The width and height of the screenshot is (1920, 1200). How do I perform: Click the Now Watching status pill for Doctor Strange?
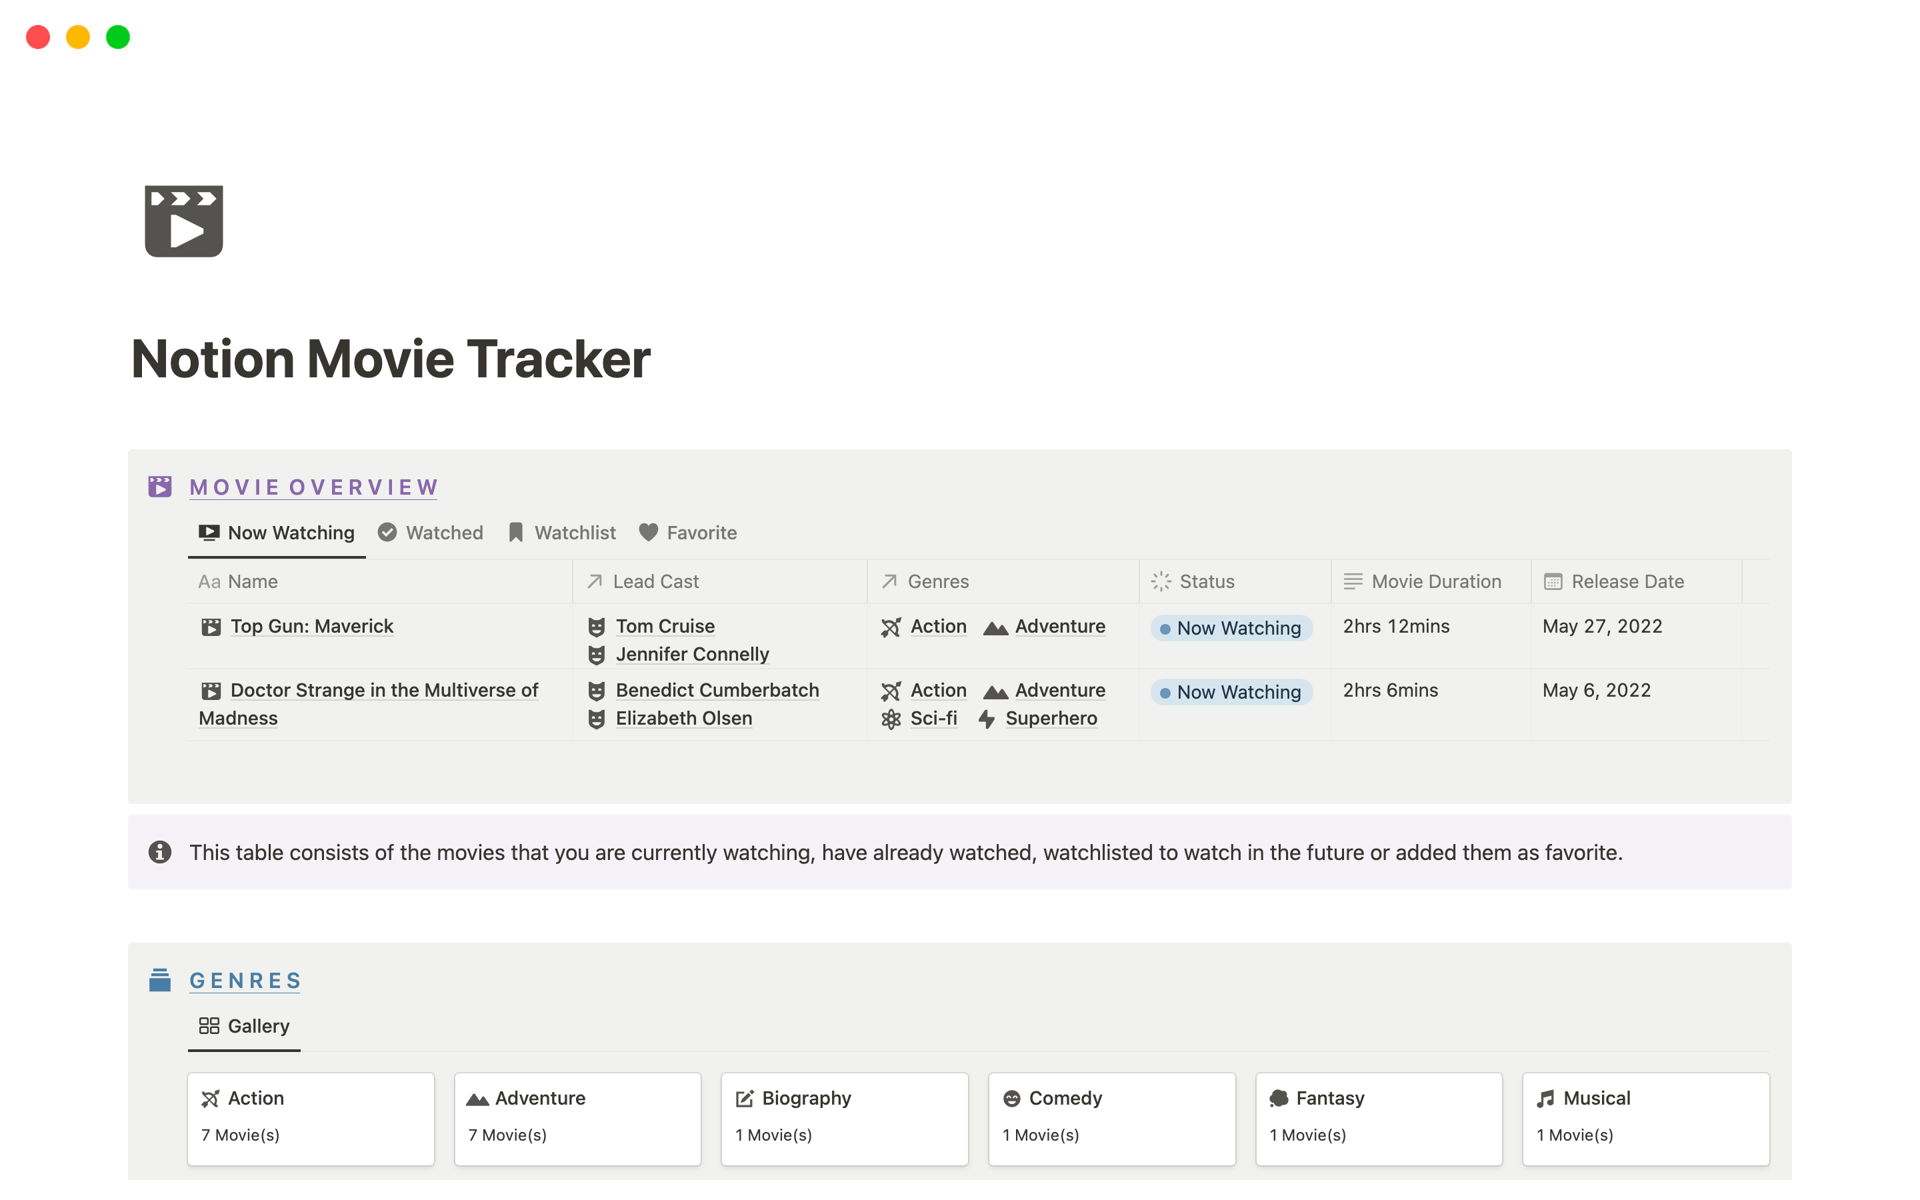pyautogui.click(x=1231, y=691)
